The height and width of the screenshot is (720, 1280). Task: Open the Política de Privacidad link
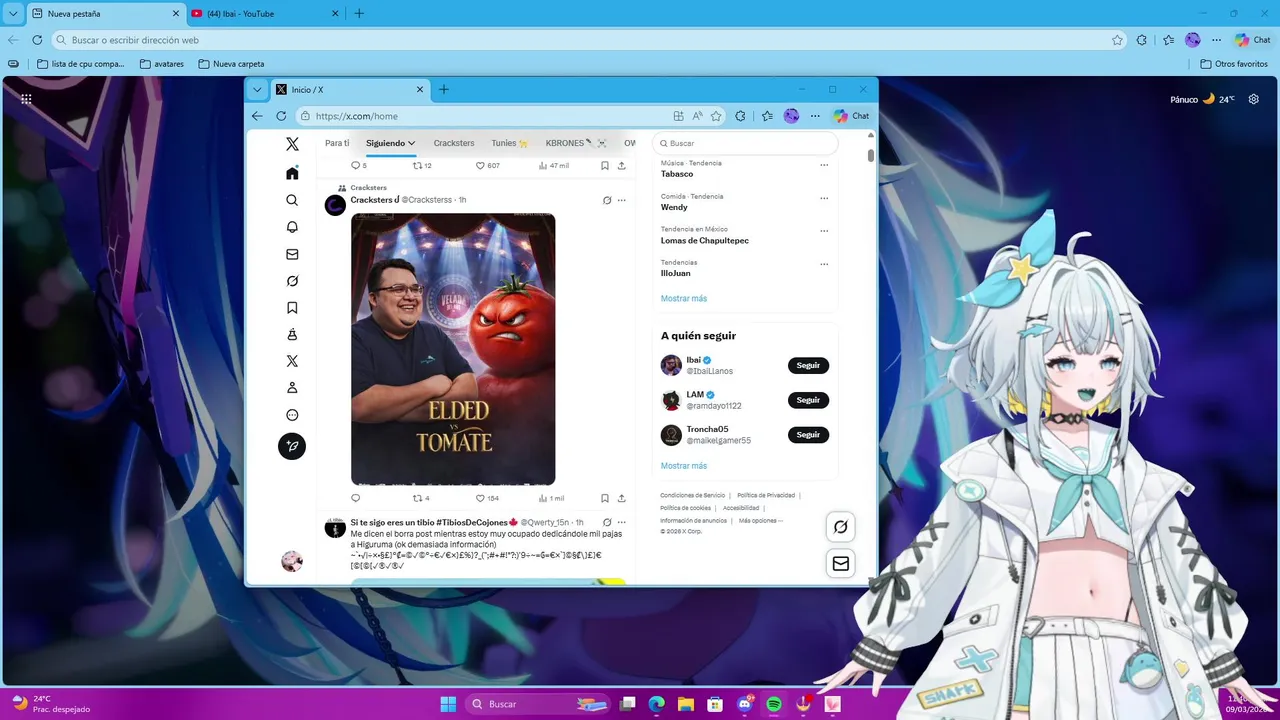tap(766, 495)
